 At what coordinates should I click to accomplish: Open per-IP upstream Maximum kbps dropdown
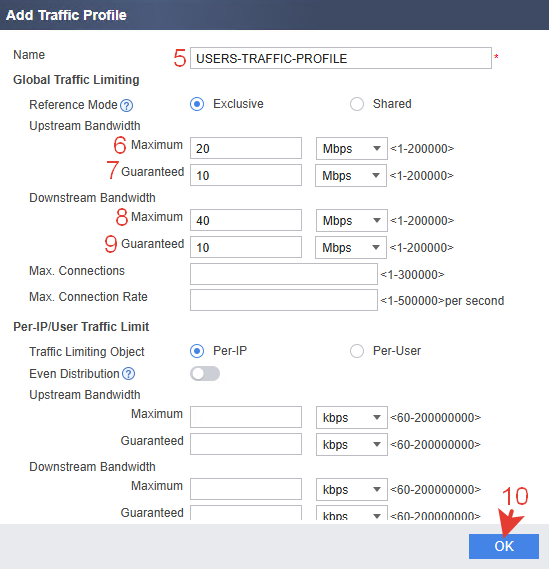[x=352, y=417]
